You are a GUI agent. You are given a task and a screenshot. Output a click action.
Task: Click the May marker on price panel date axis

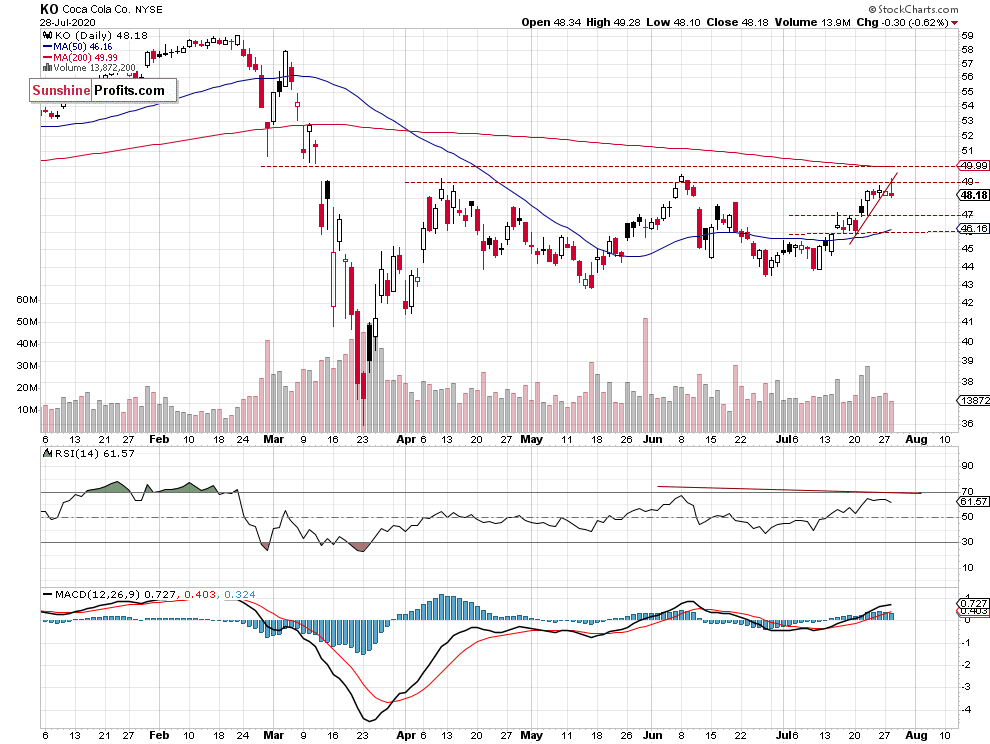(532, 439)
